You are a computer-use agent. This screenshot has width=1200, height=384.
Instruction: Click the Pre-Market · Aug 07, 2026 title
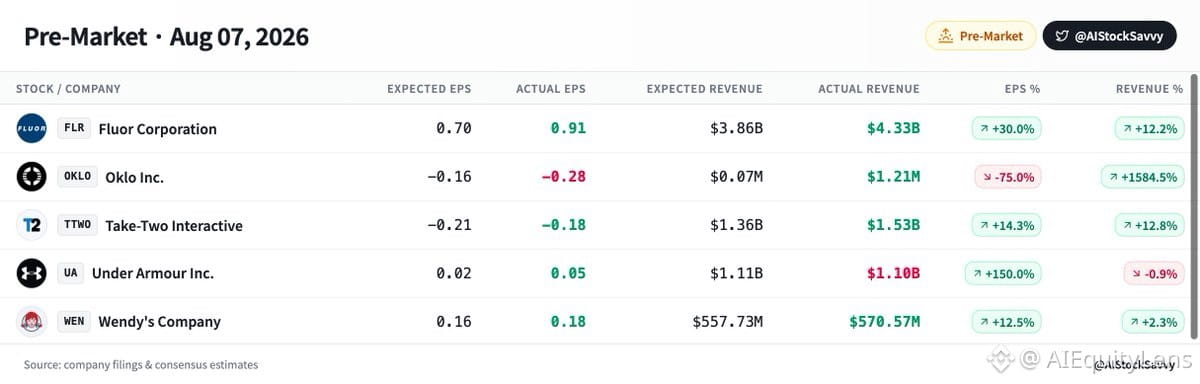167,37
